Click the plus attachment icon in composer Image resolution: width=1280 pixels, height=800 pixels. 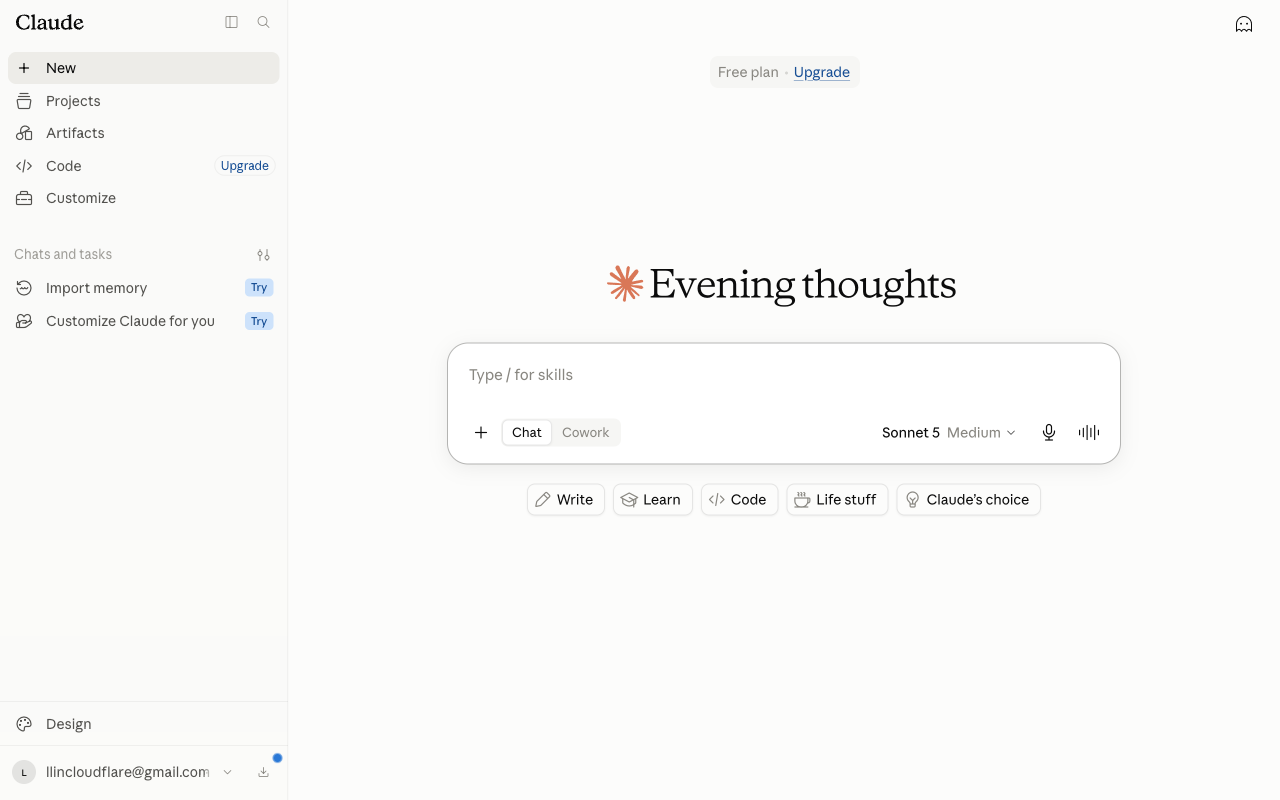point(481,432)
